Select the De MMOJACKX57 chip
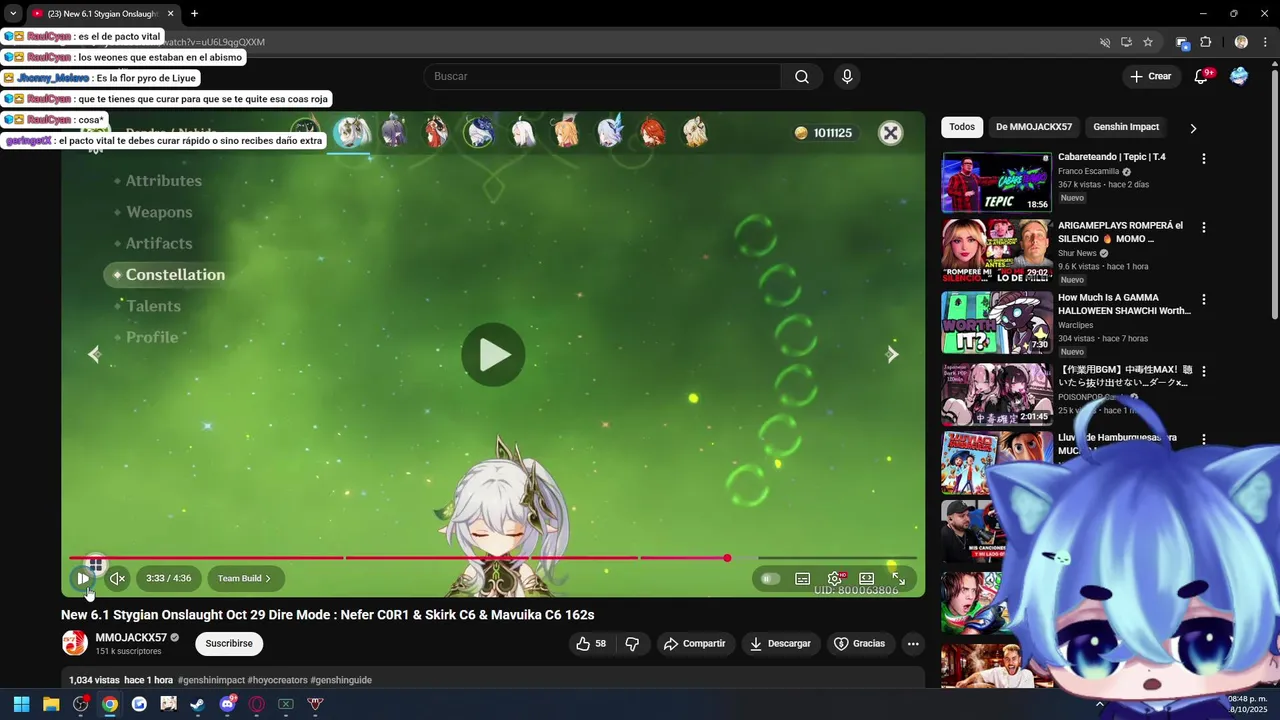1280x720 pixels. click(x=1034, y=127)
